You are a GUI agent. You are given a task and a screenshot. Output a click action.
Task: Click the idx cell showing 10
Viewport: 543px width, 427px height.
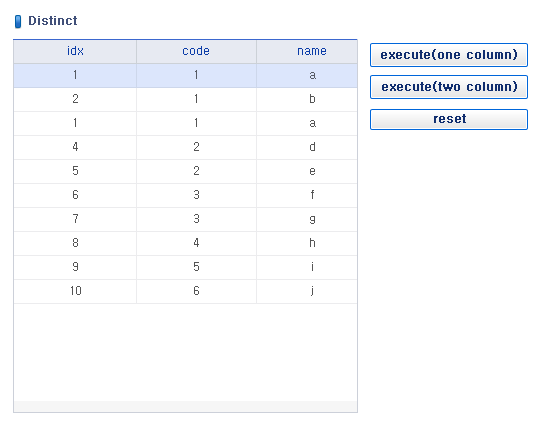(75, 291)
